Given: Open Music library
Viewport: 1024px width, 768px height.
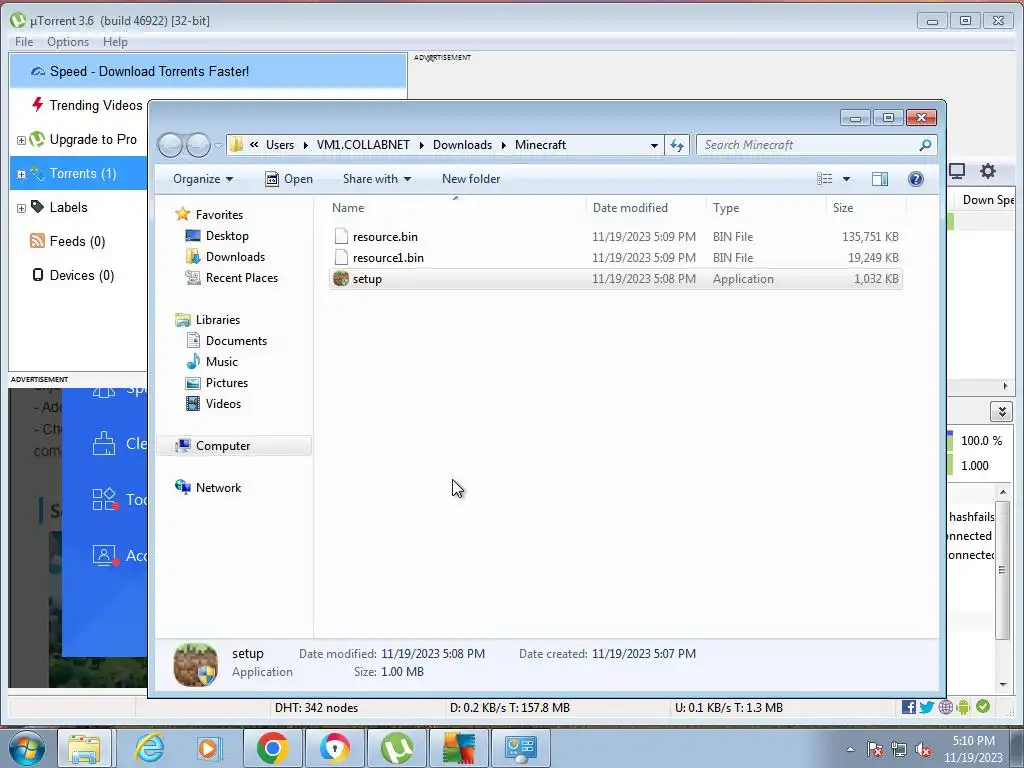Looking at the screenshot, I should [x=221, y=362].
